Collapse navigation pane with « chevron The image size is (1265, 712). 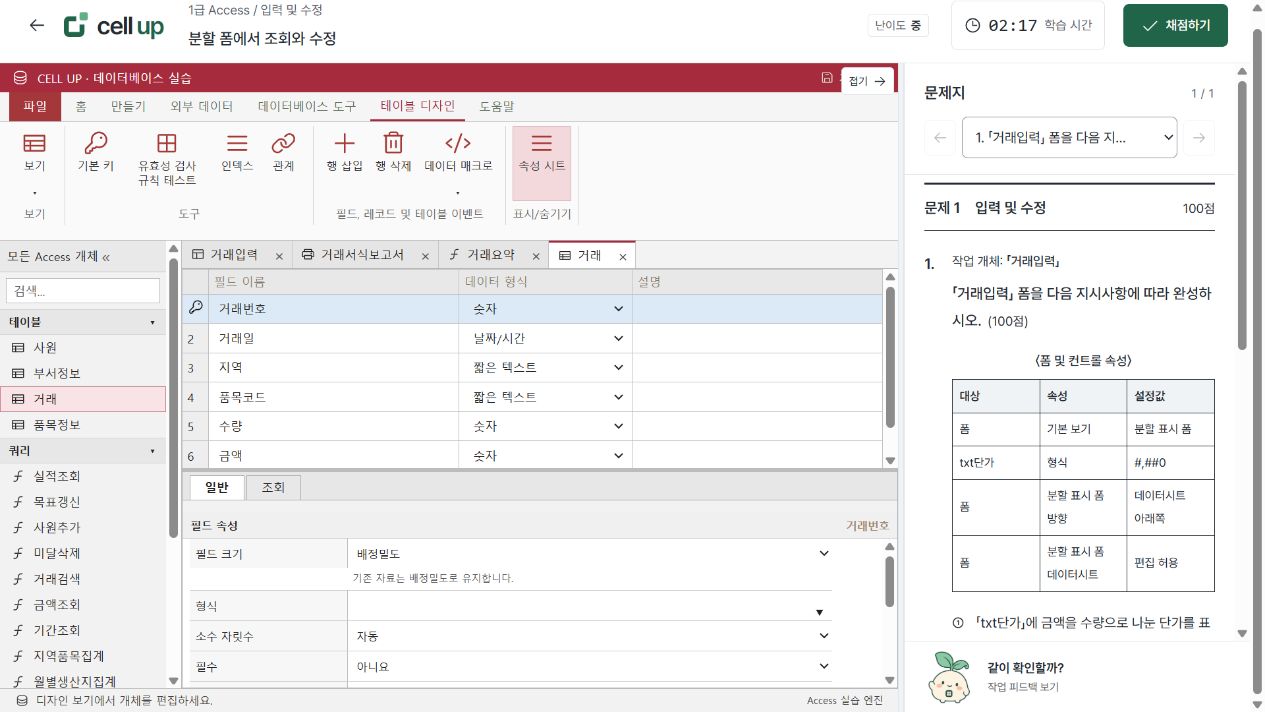pyautogui.click(x=106, y=256)
